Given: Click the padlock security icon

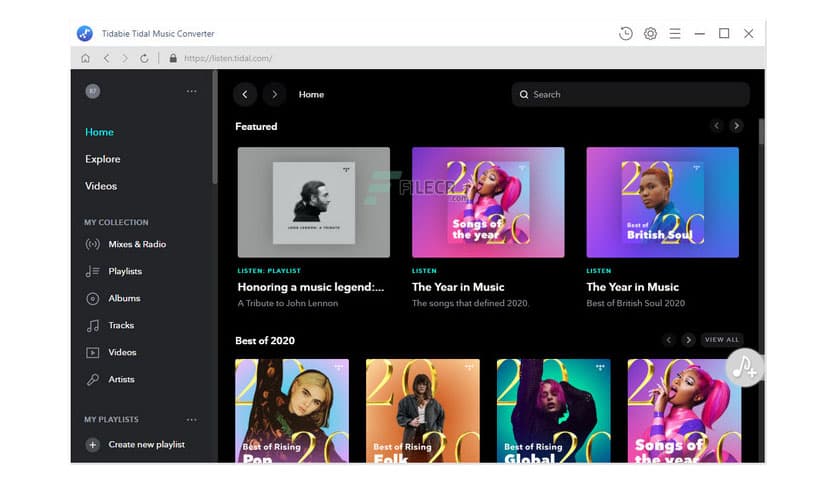Looking at the screenshot, I should pyautogui.click(x=173, y=58).
